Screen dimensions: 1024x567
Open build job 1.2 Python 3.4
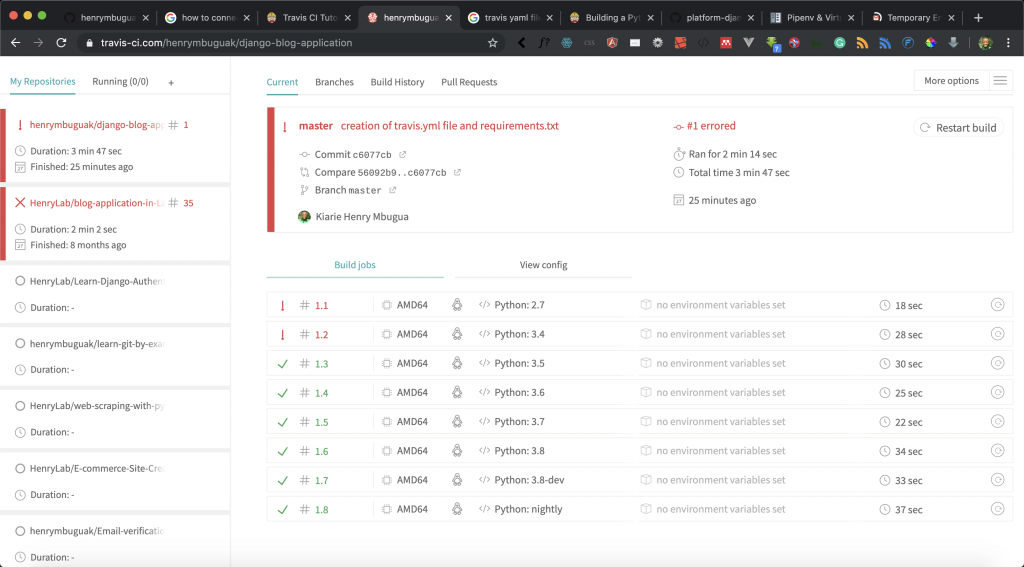tap(639, 334)
